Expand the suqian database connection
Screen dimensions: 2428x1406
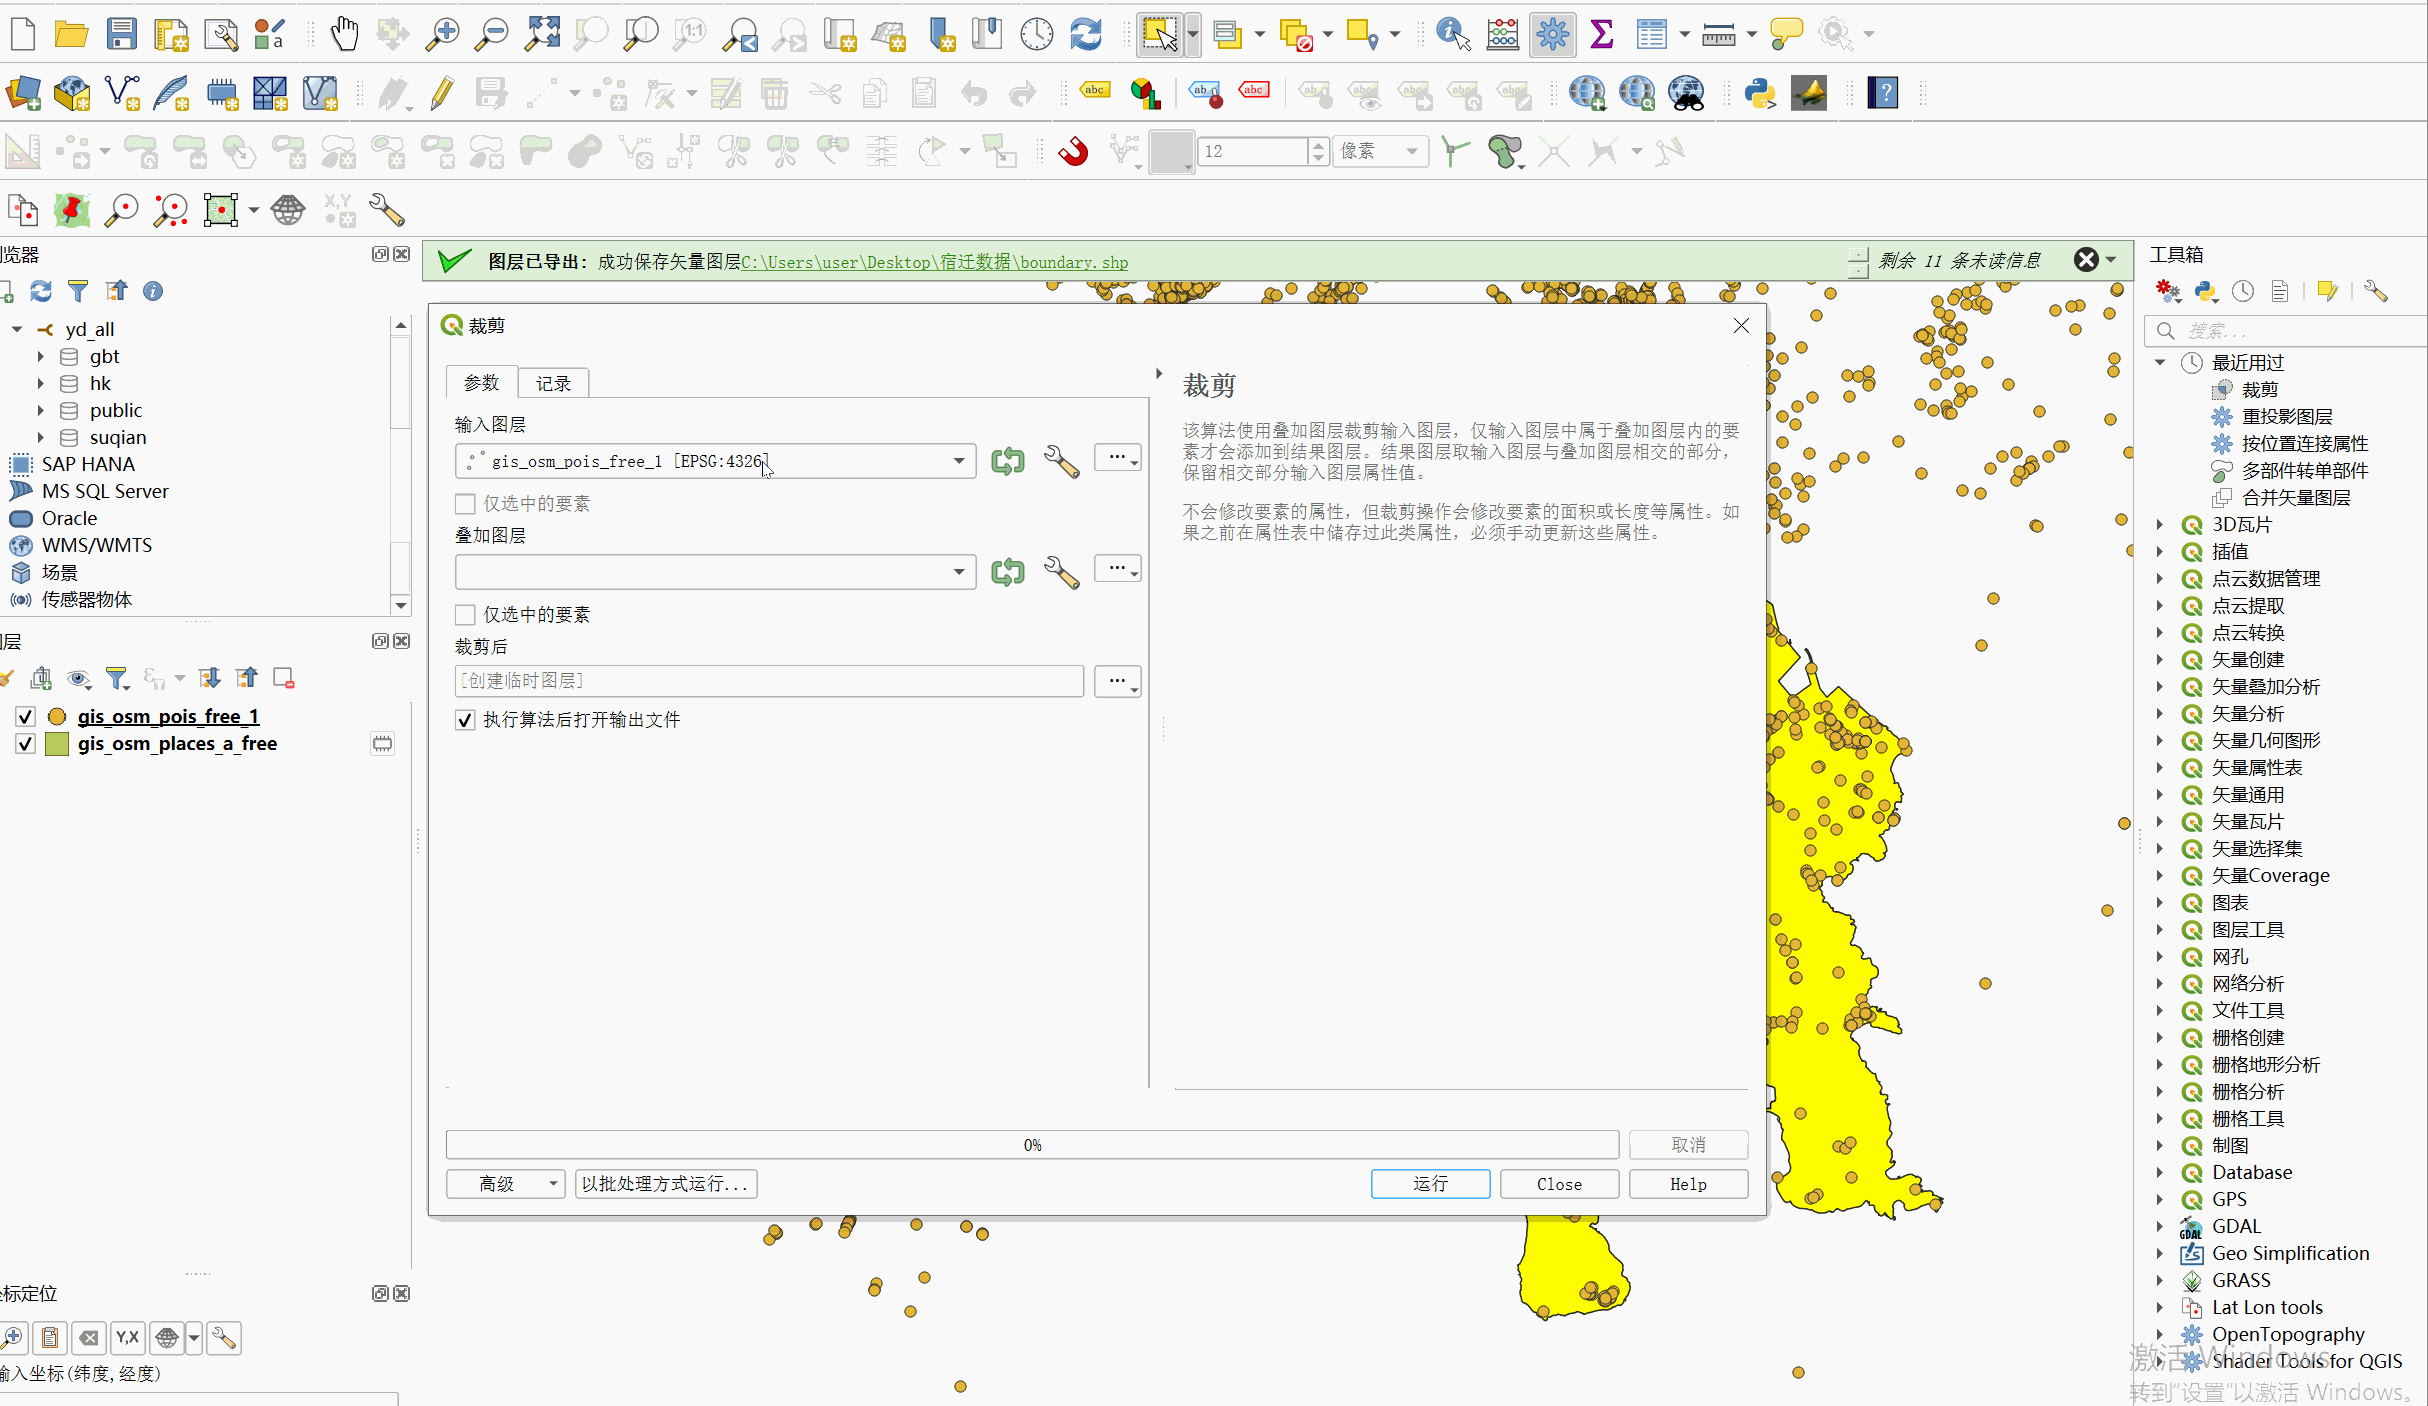pos(40,437)
